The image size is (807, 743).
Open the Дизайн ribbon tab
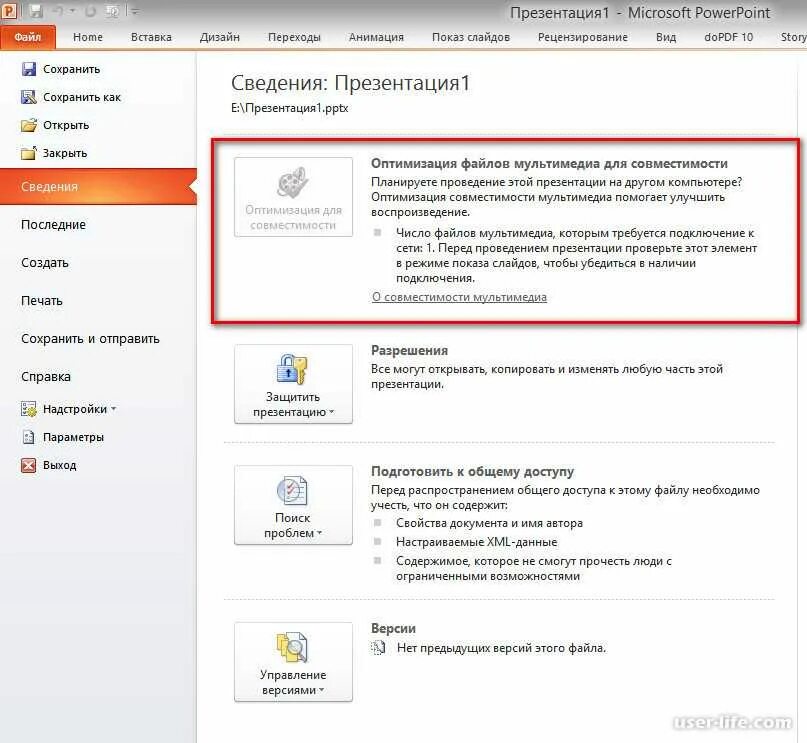[x=220, y=37]
